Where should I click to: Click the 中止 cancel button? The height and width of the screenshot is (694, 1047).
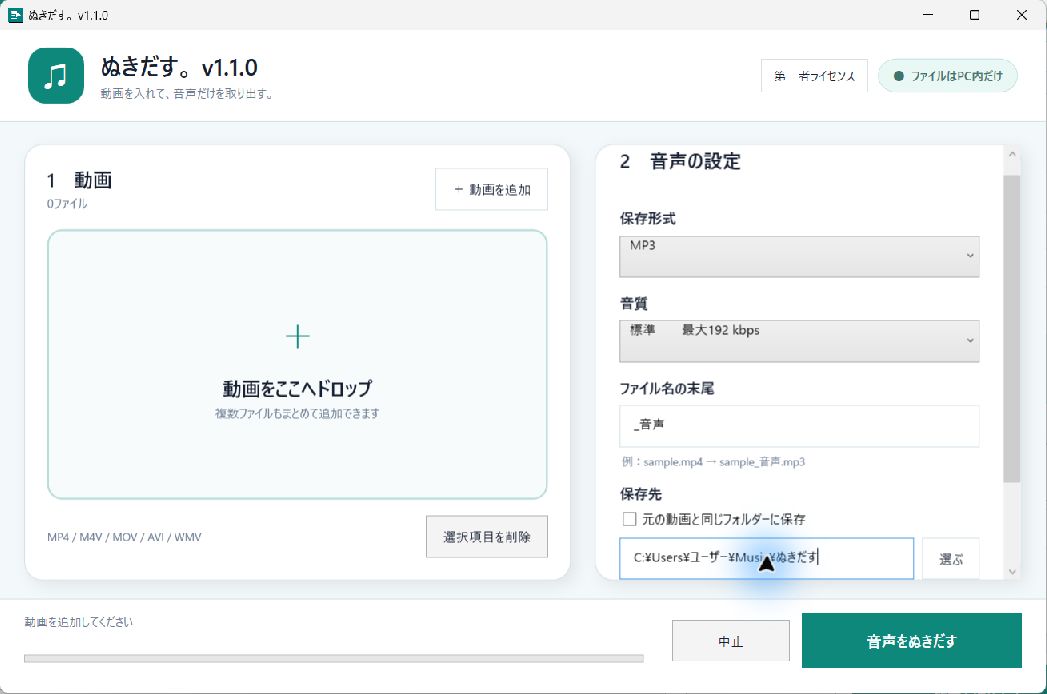730,641
